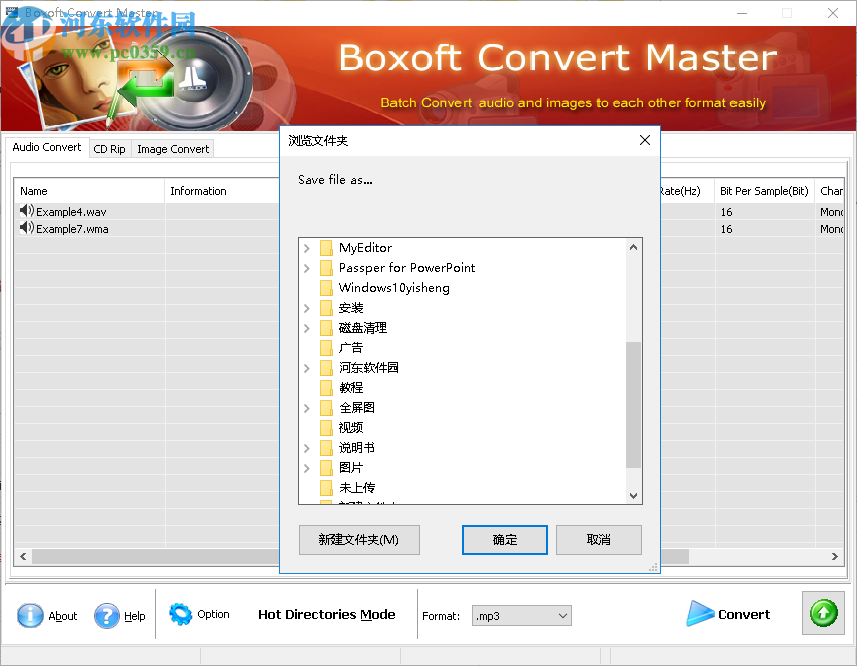Expand the MyEditor folder
The width and height of the screenshot is (857, 666).
(x=306, y=247)
